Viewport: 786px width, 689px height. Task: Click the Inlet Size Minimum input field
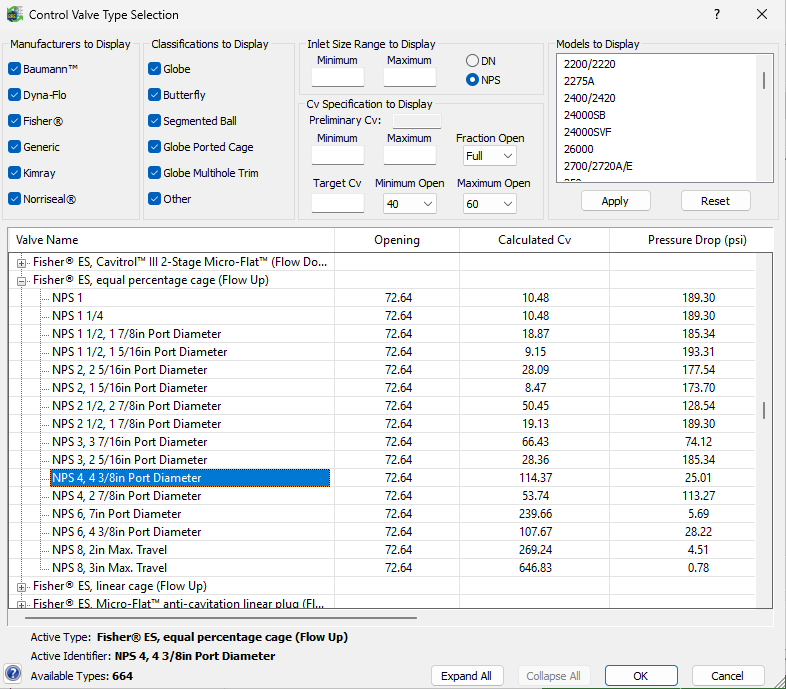click(338, 77)
